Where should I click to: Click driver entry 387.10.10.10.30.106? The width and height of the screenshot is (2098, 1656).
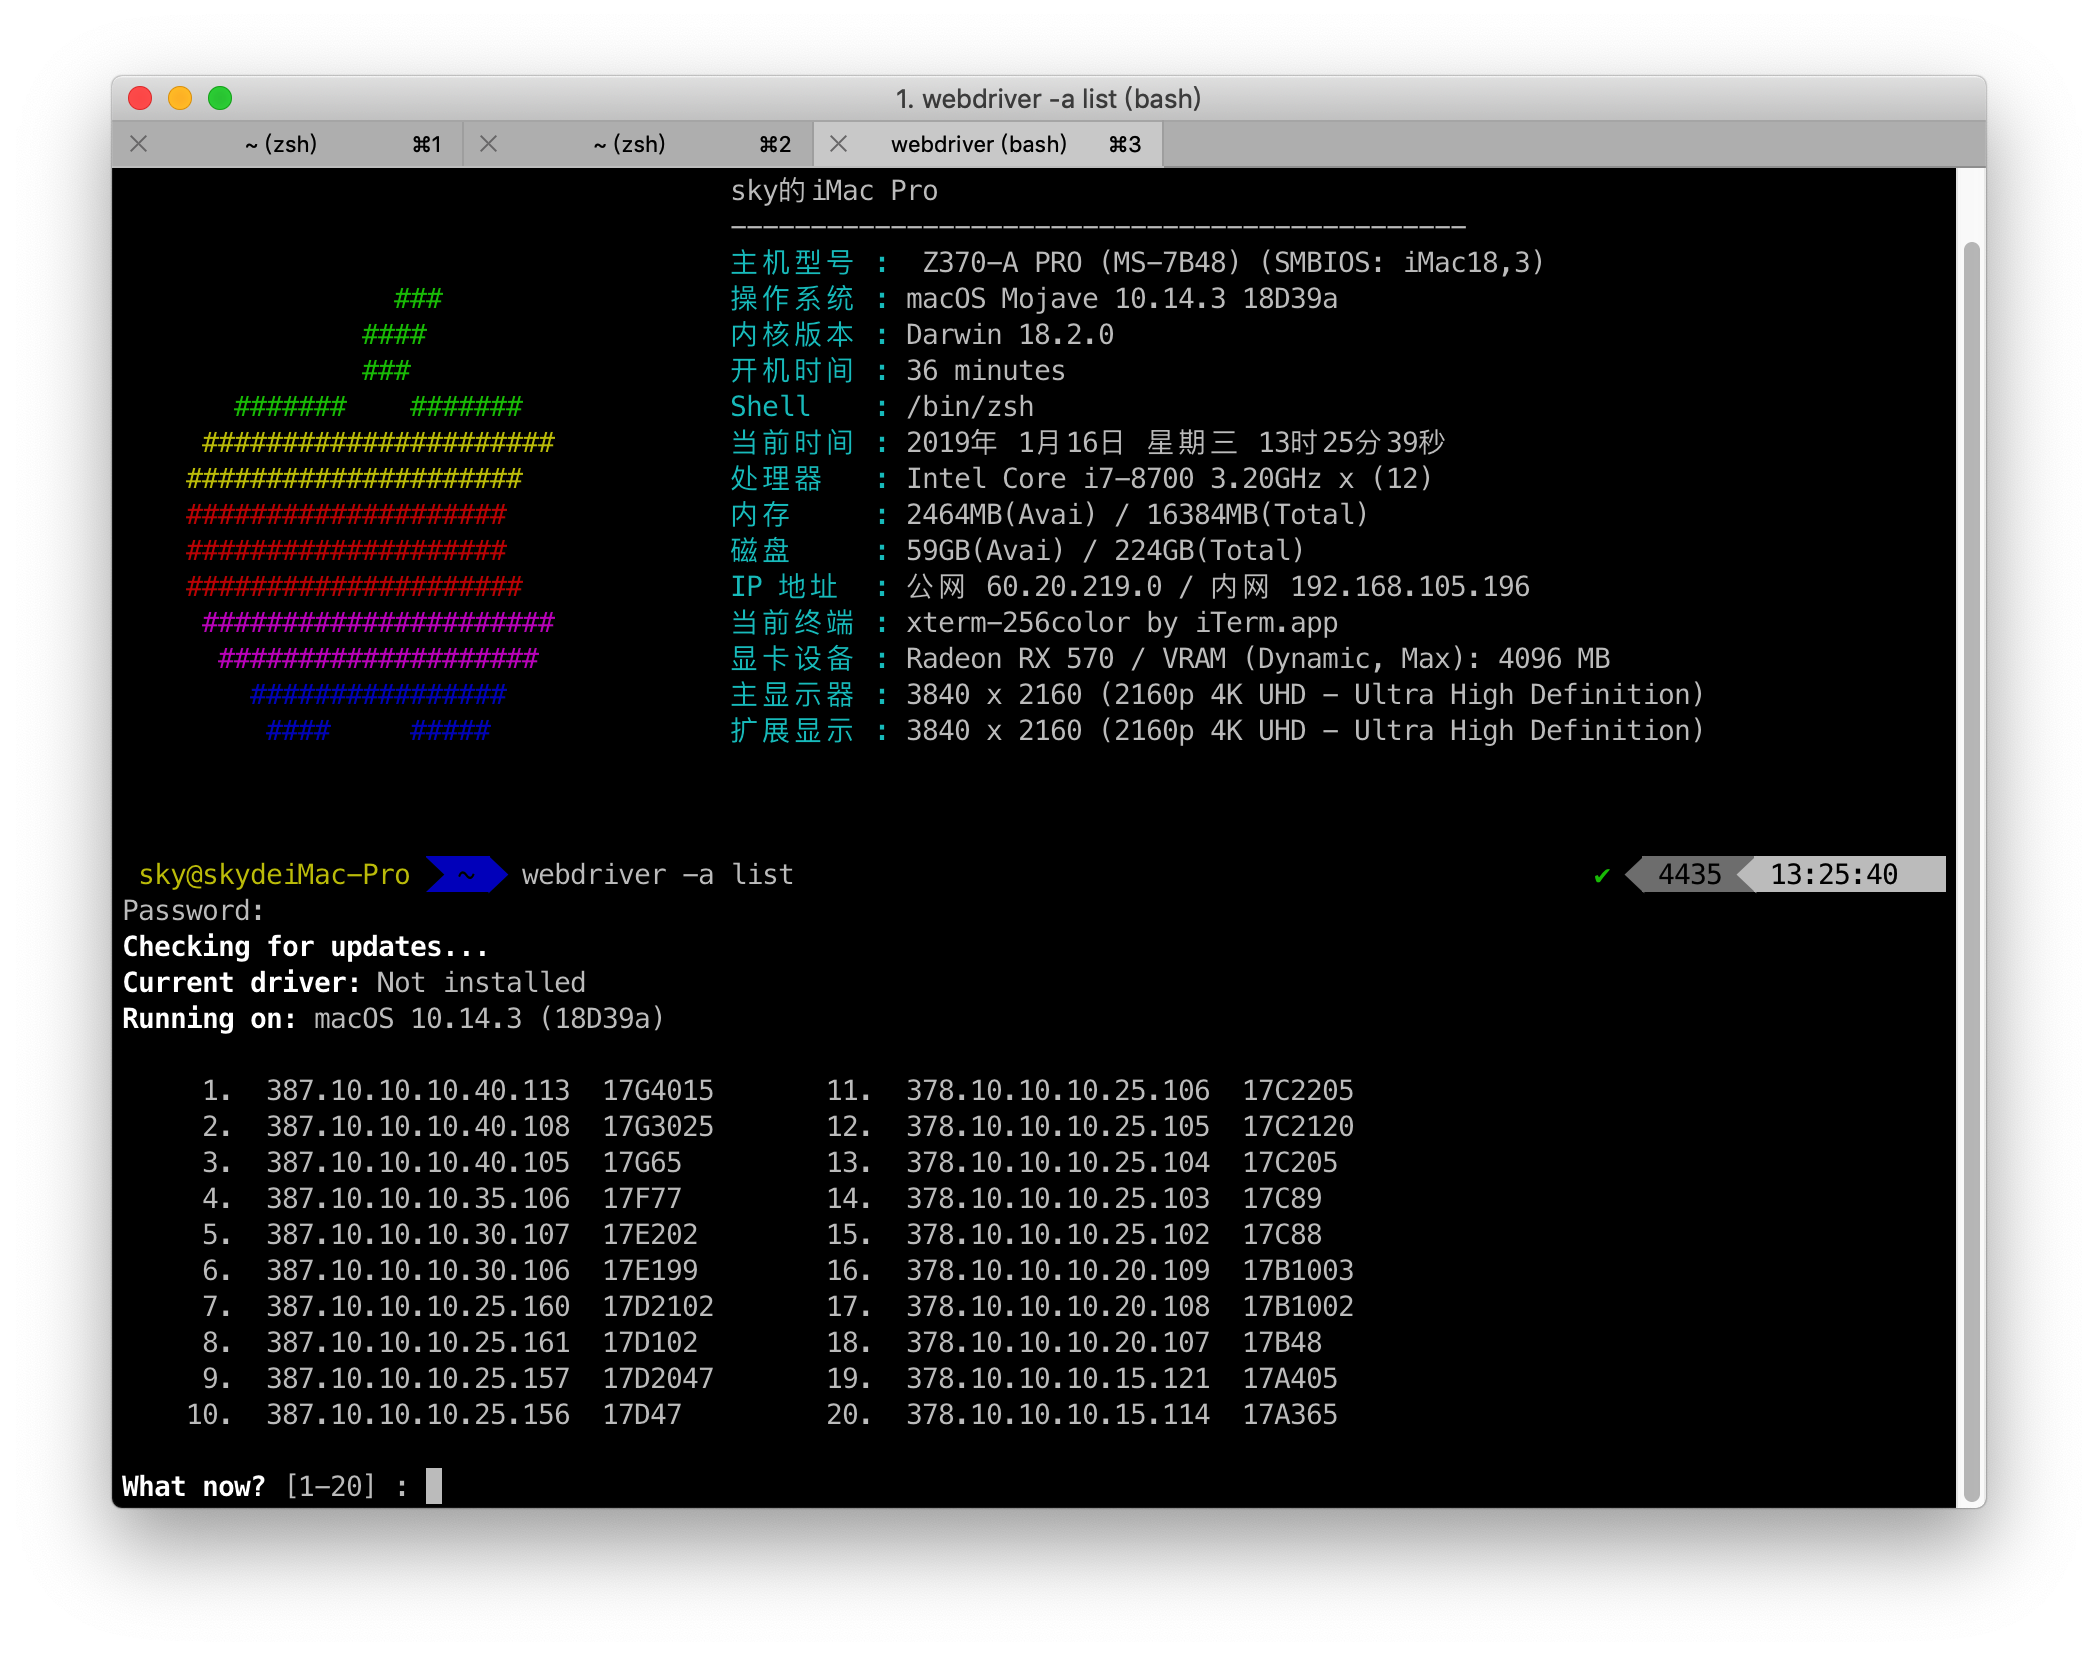pos(418,1271)
